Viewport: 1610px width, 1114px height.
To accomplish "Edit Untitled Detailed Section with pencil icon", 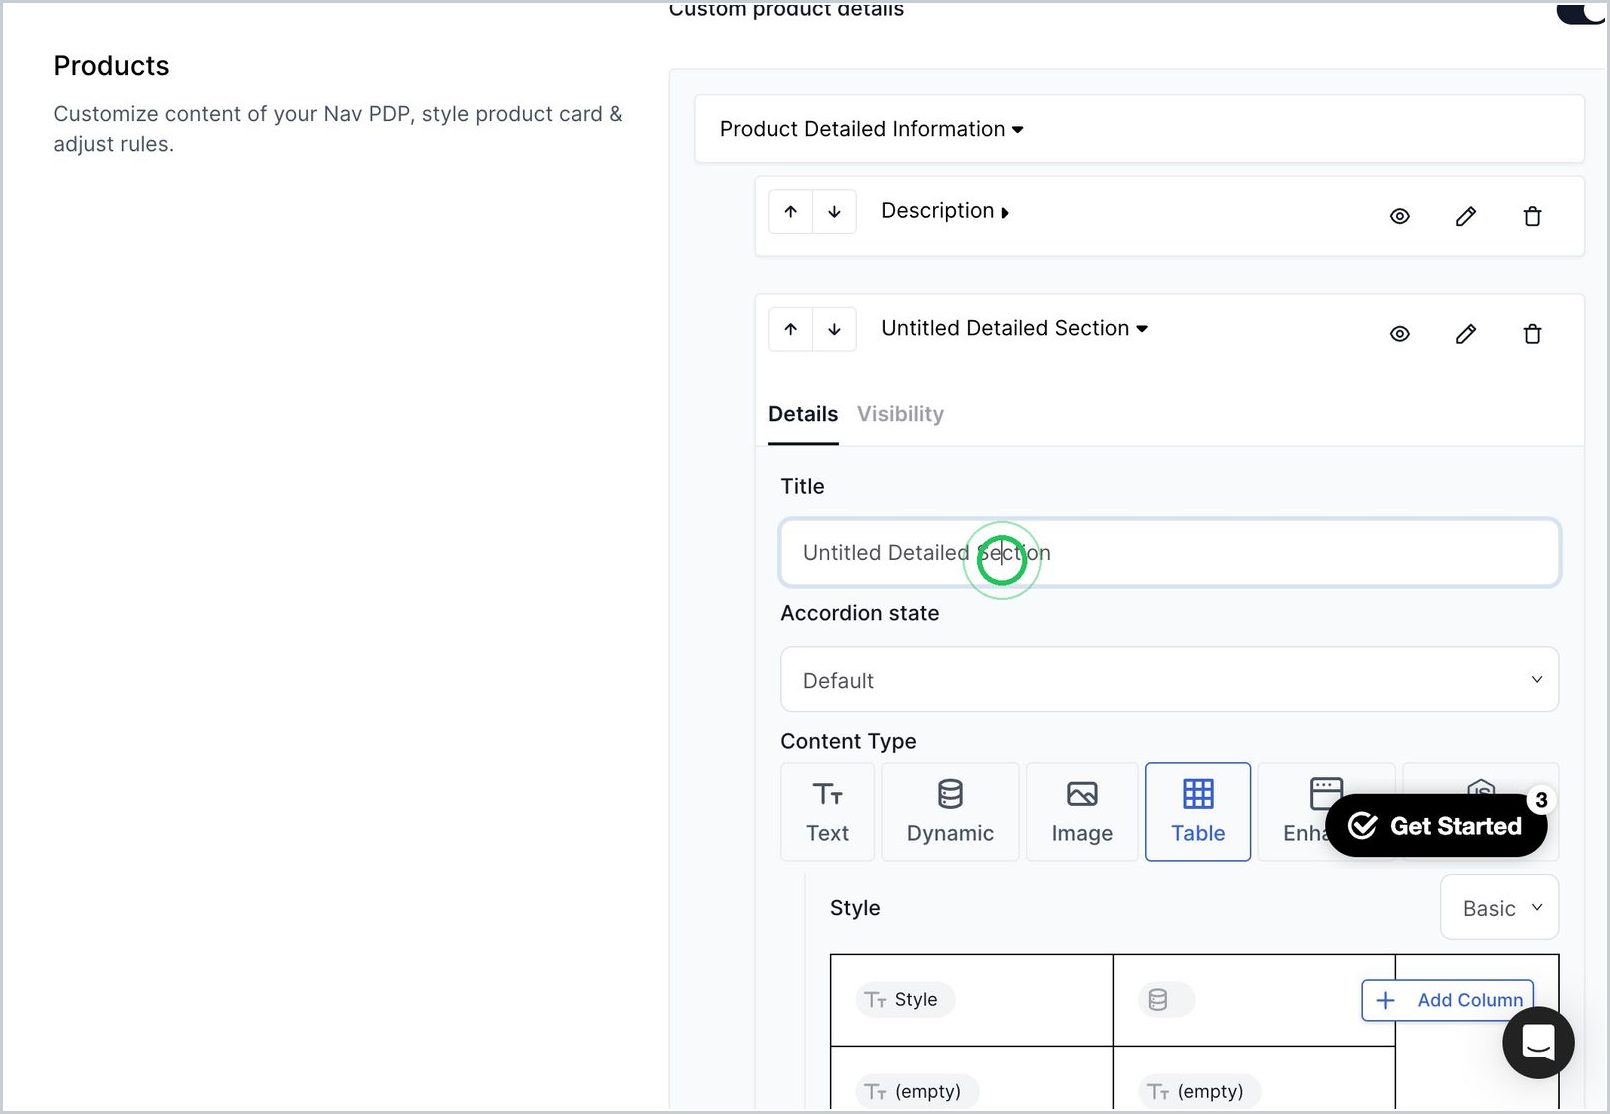I will (1465, 334).
